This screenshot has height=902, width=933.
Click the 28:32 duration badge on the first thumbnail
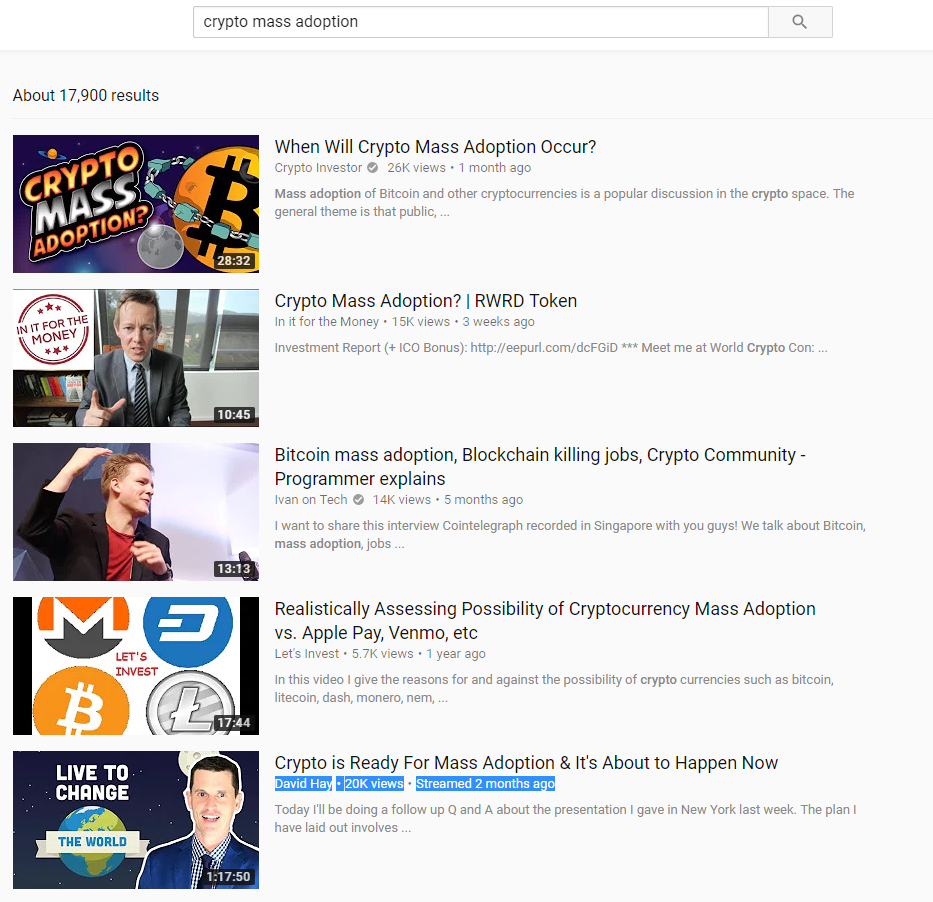[234, 261]
